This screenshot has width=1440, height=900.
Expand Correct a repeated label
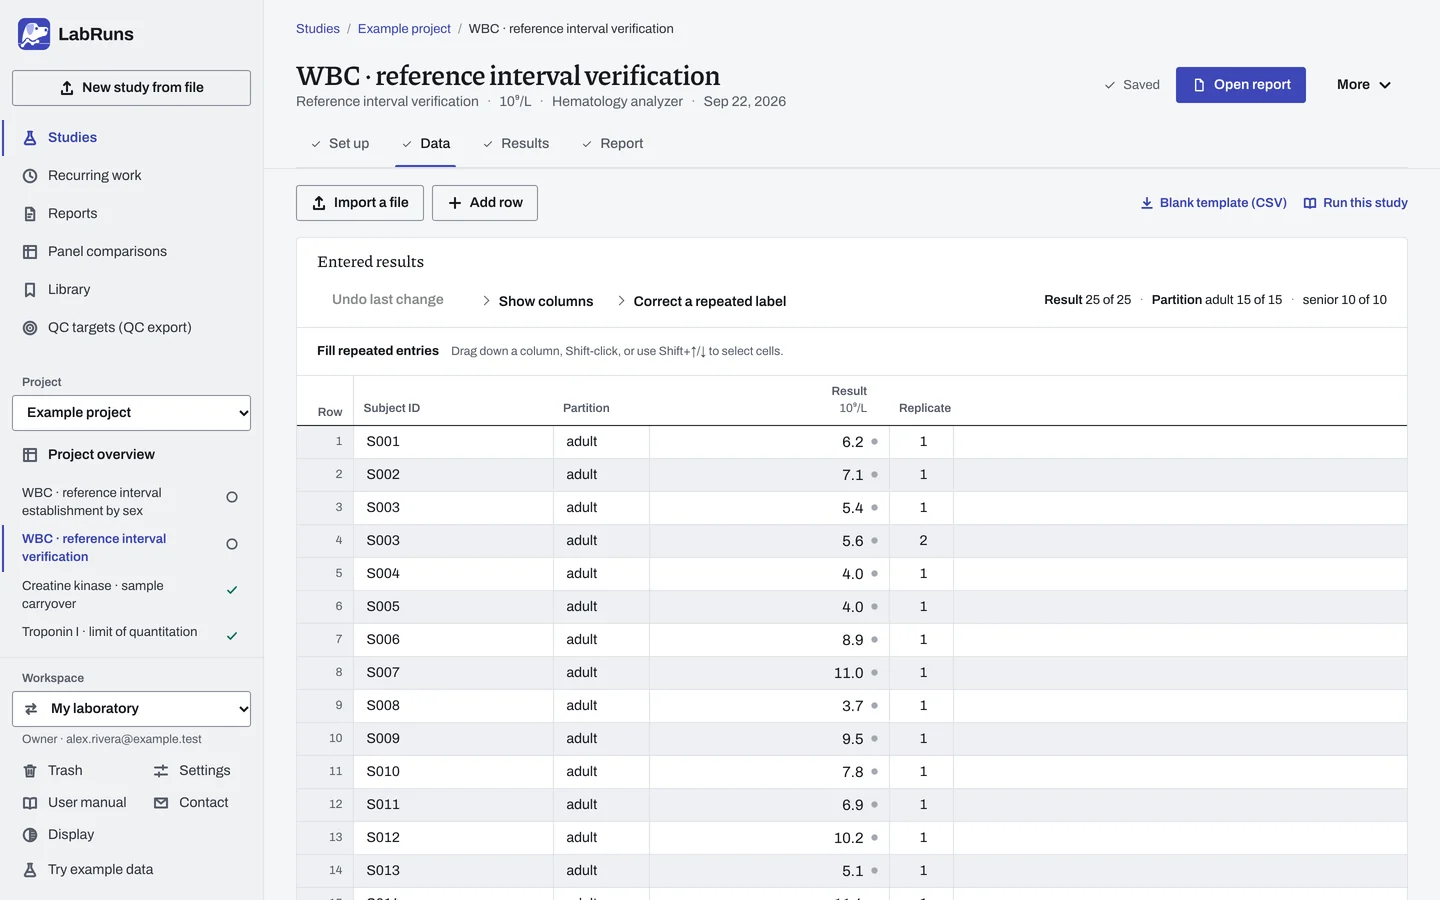[702, 301]
